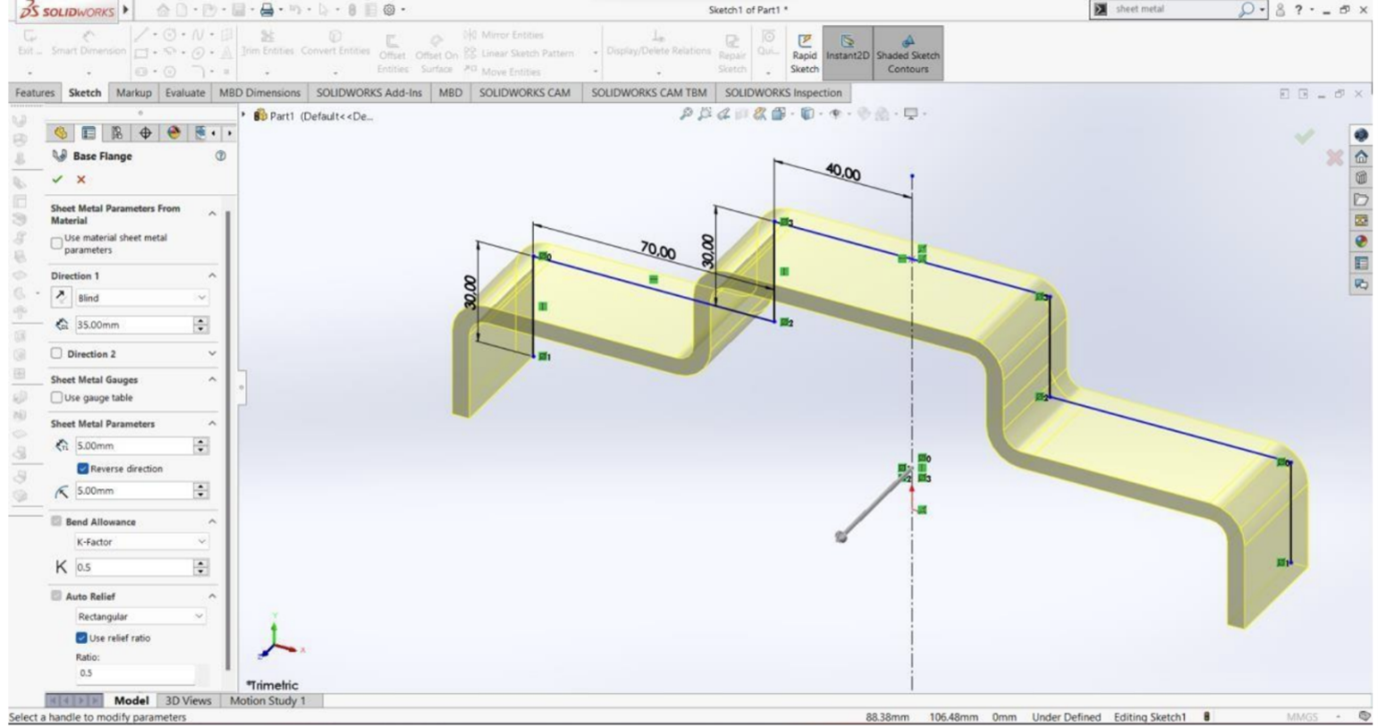Open the Rectangular auto relief dropdown
Image resolution: width=1378 pixels, height=728 pixels.
click(x=139, y=616)
